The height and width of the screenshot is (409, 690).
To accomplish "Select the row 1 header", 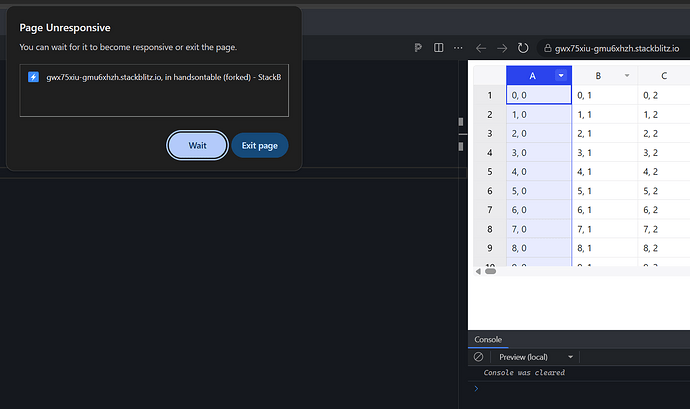I will click(490, 95).
